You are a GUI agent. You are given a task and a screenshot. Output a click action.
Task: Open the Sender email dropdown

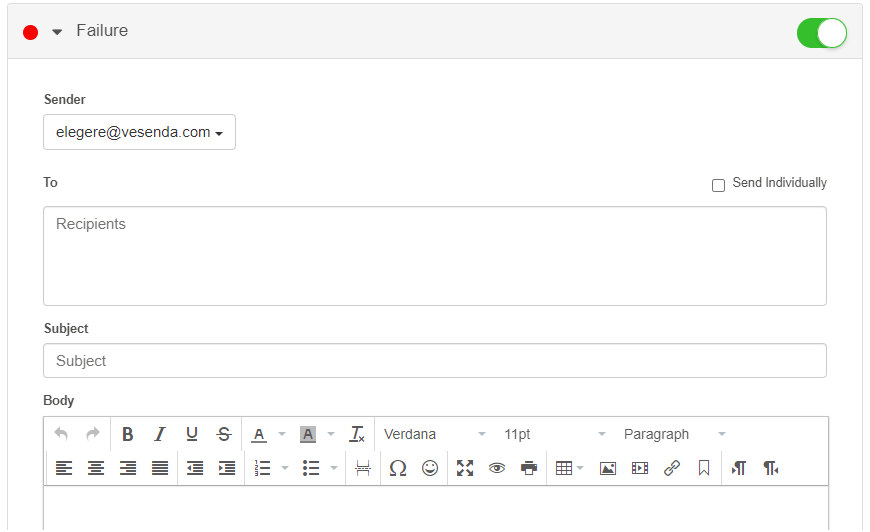(139, 132)
